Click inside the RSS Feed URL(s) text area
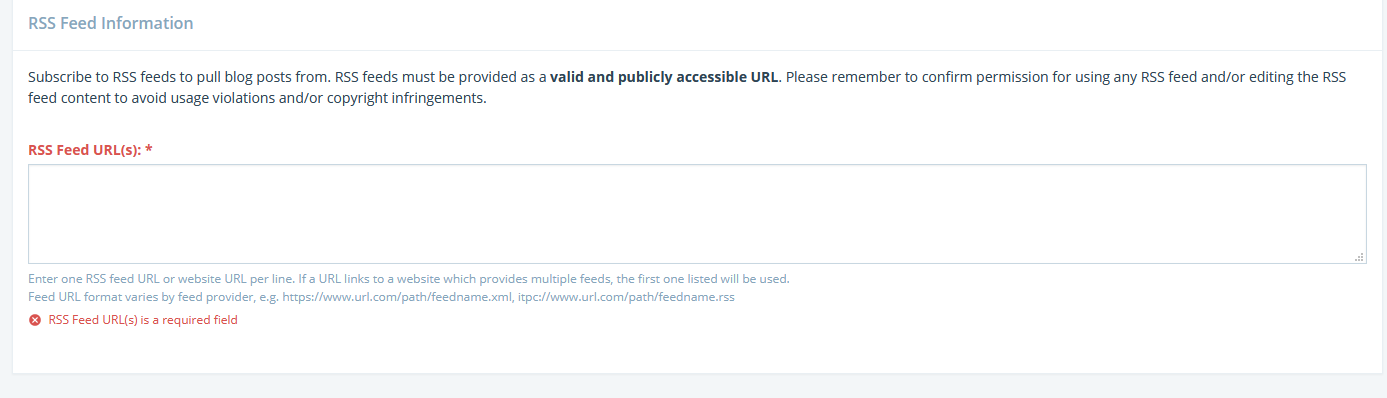This screenshot has height=398, width=1387. [697, 214]
